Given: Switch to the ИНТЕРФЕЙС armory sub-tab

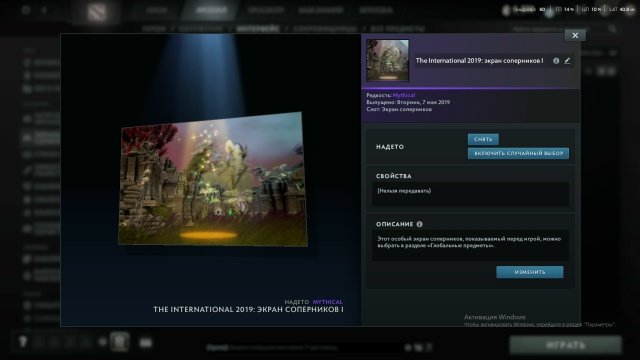Looking at the screenshot, I should [x=258, y=29].
